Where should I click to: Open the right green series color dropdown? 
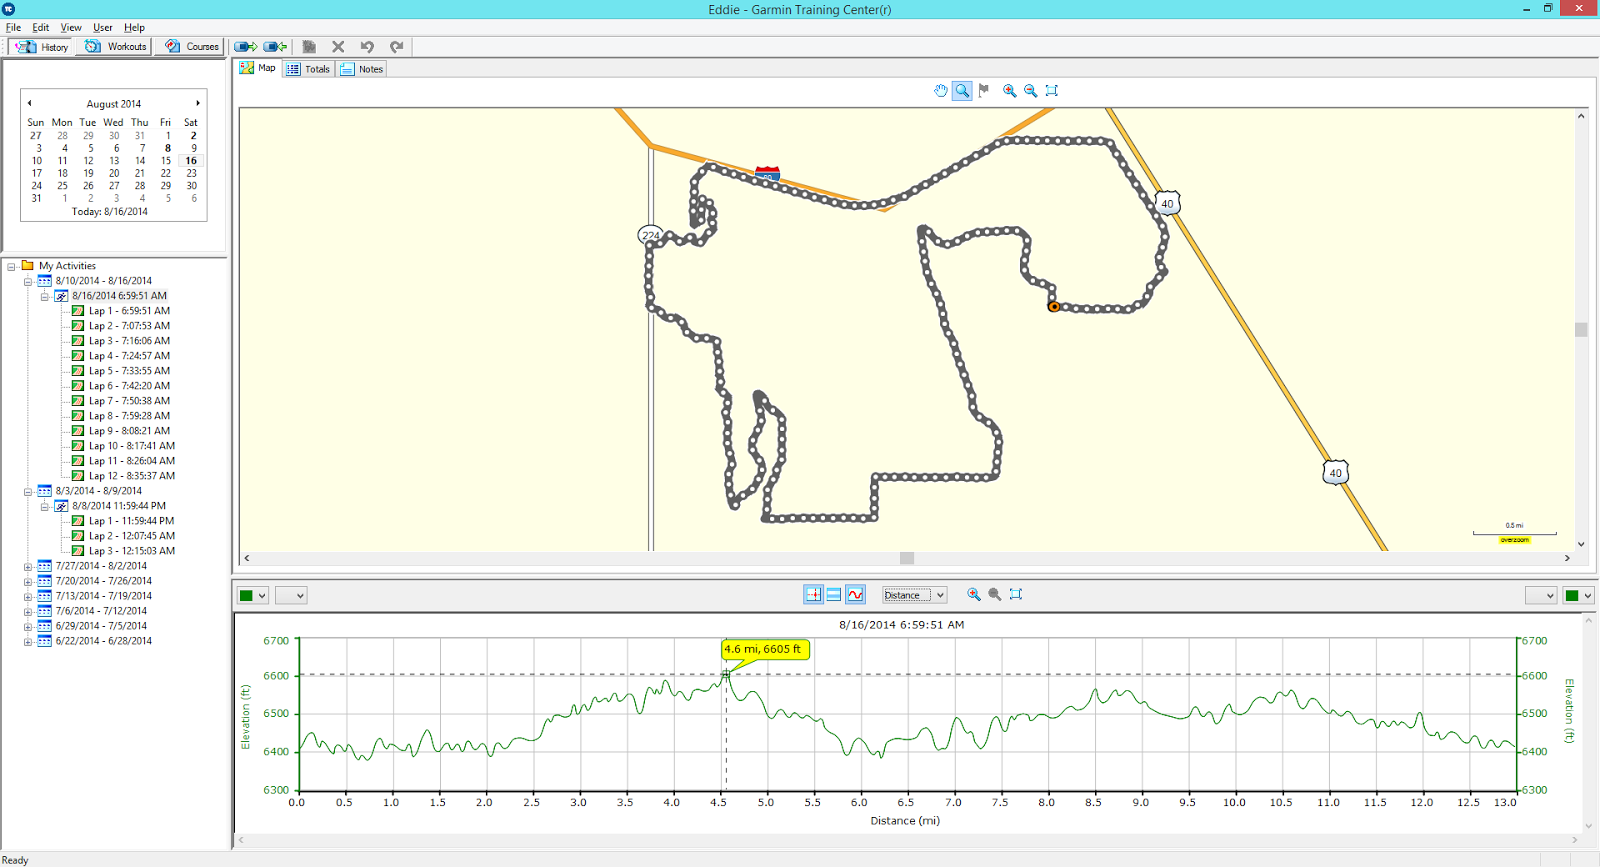pos(1579,595)
